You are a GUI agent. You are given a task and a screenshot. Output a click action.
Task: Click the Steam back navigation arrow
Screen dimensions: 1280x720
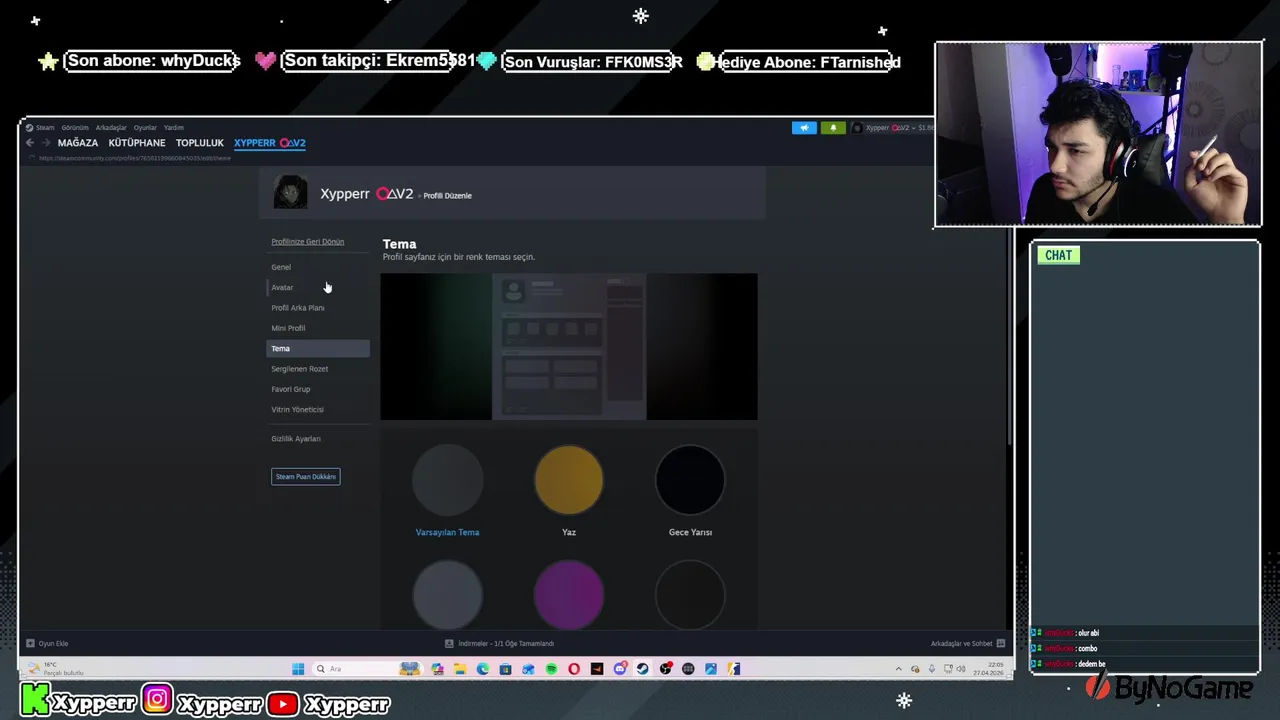click(x=30, y=143)
